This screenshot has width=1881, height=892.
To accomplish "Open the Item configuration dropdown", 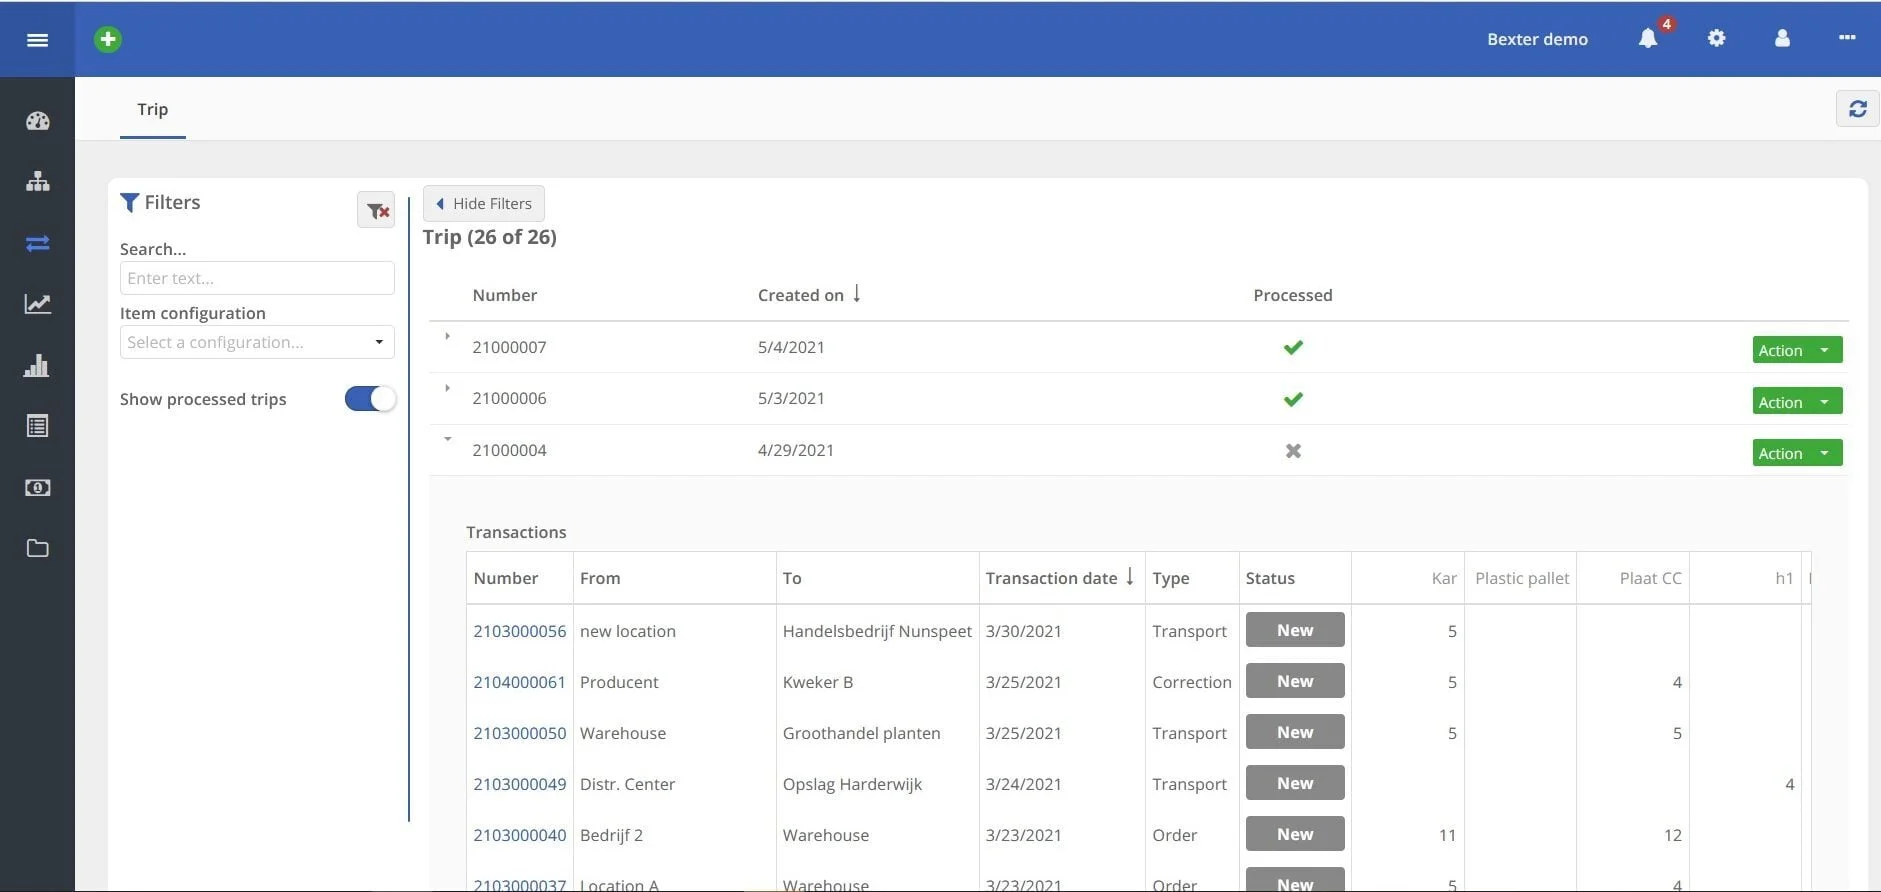I will click(257, 342).
